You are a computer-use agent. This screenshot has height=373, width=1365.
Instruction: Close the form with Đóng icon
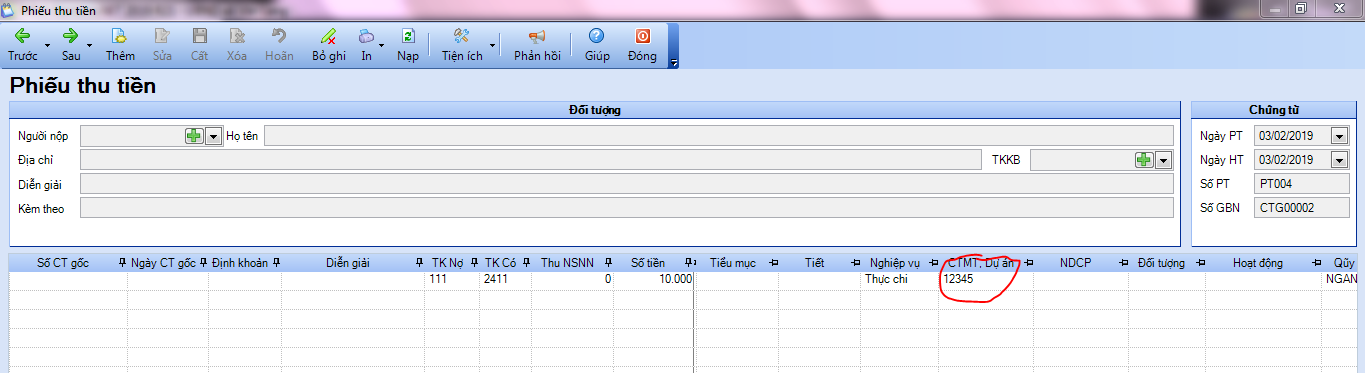[642, 36]
